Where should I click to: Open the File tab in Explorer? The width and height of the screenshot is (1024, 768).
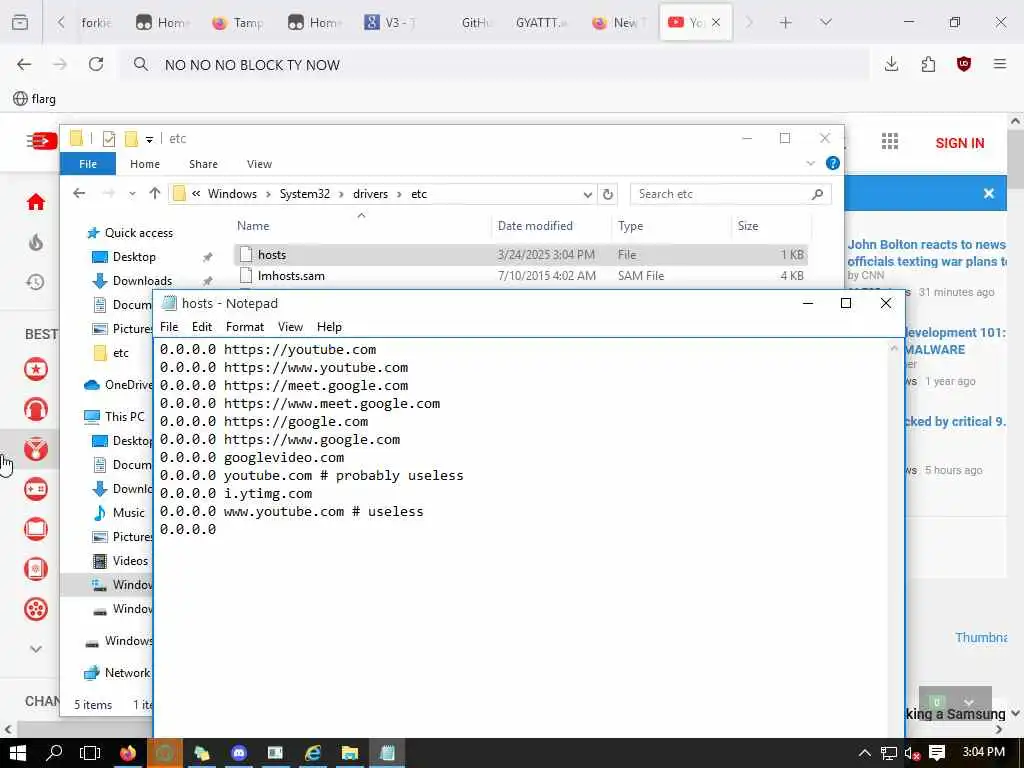88,164
